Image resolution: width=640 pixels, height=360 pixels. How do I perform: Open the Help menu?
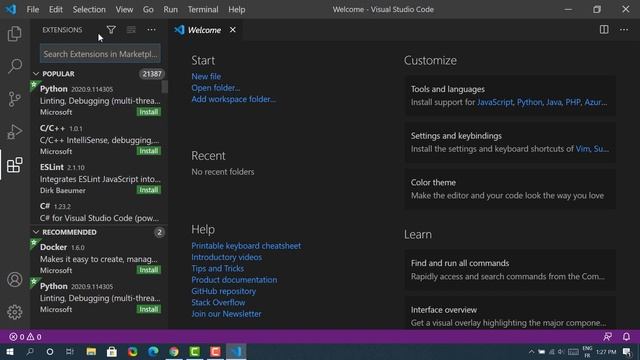237,9
